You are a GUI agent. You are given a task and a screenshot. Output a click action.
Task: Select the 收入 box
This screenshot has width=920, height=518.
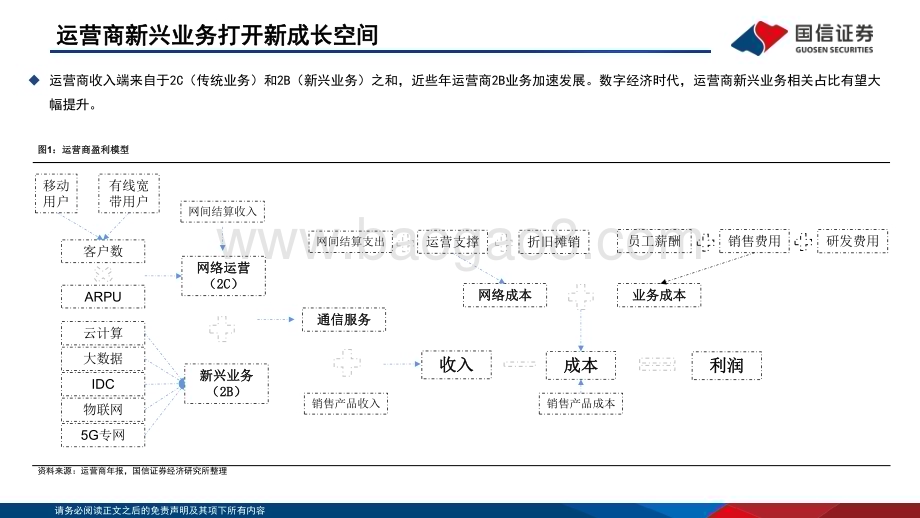456,365
